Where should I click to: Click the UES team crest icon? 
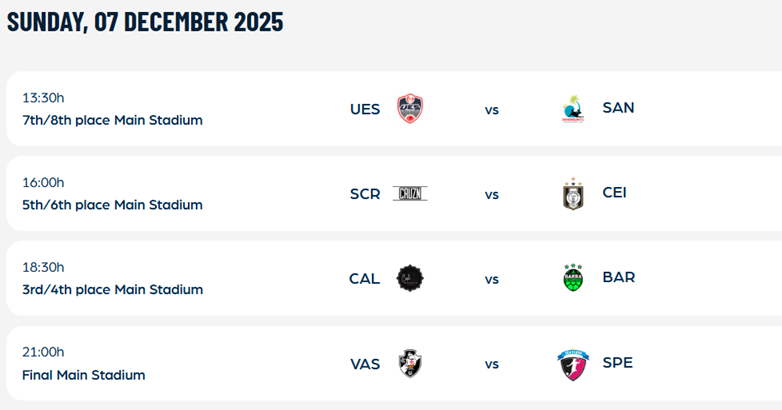pyautogui.click(x=410, y=108)
